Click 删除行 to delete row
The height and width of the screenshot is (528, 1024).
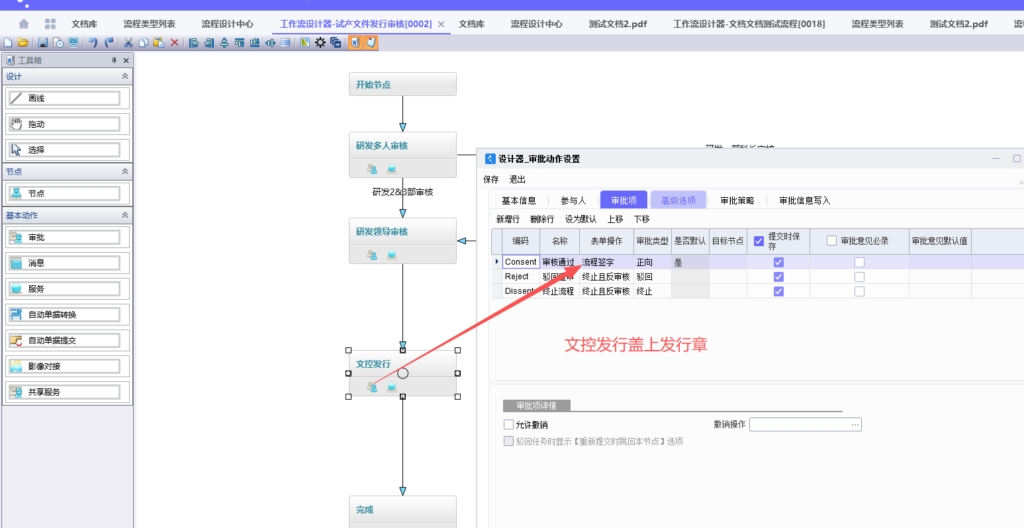point(542,220)
